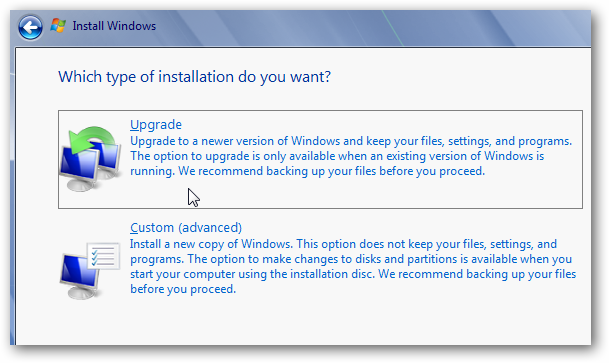609x363 pixels.
Task: Go back using the blue arrow button
Action: tap(30, 27)
